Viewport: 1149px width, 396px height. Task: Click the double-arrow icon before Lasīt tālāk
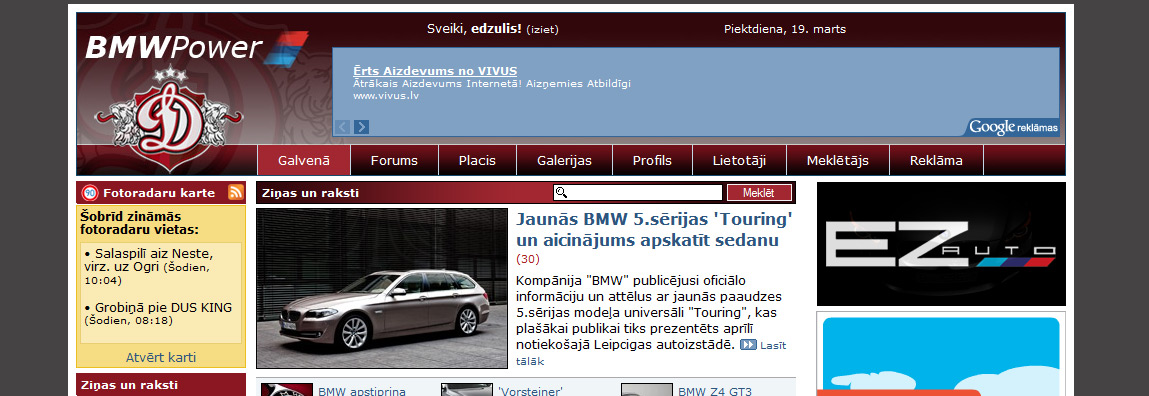[748, 345]
